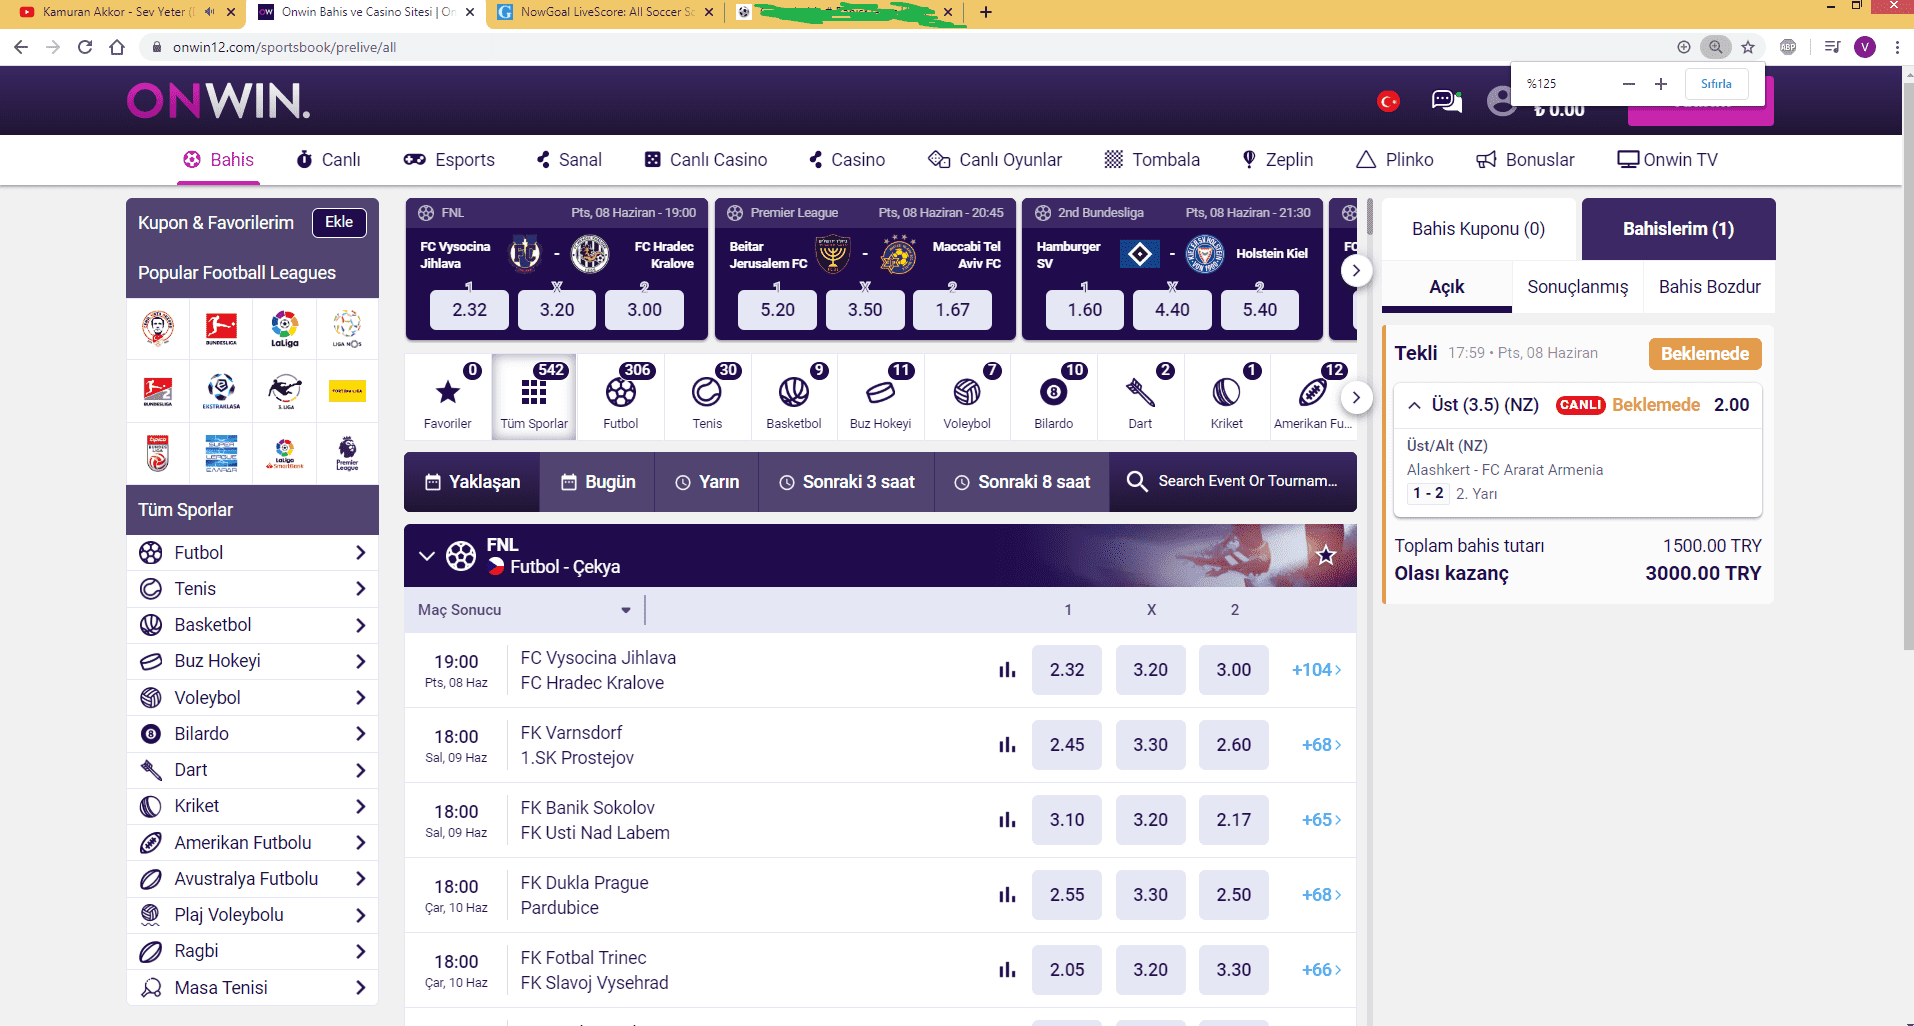Screen dimensions: 1914x1026
Task: Open Canlı menu item
Action: [328, 160]
